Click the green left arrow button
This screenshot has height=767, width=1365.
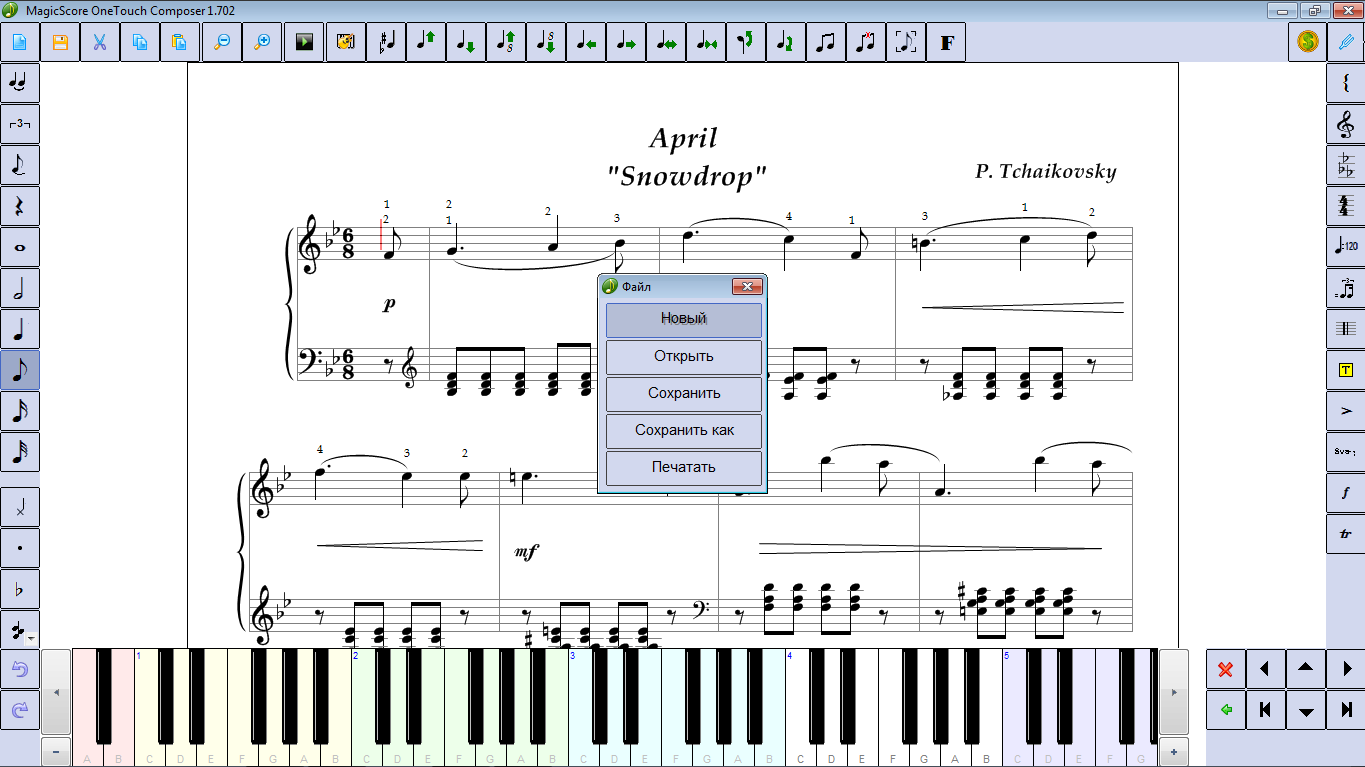pos(1226,709)
